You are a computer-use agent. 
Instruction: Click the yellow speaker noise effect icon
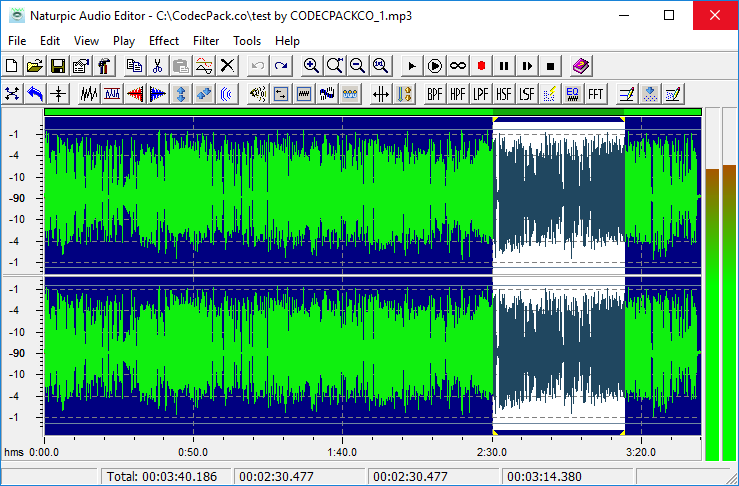point(258,94)
